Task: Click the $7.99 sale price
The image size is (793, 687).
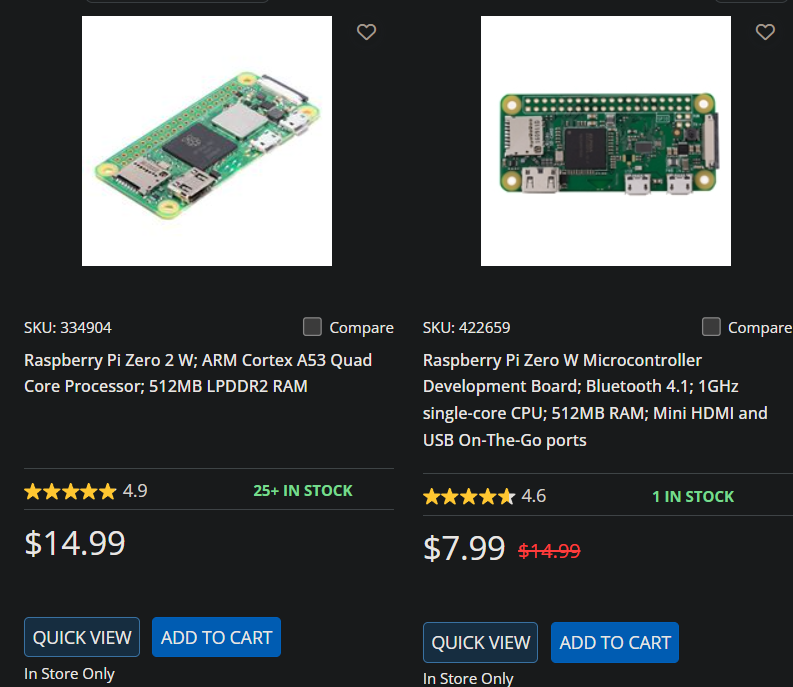Action: point(464,548)
